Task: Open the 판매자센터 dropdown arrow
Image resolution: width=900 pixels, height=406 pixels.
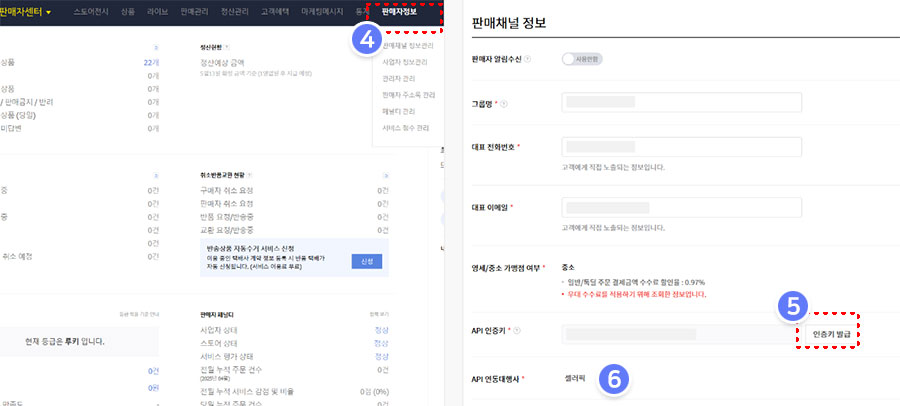Action: point(49,12)
